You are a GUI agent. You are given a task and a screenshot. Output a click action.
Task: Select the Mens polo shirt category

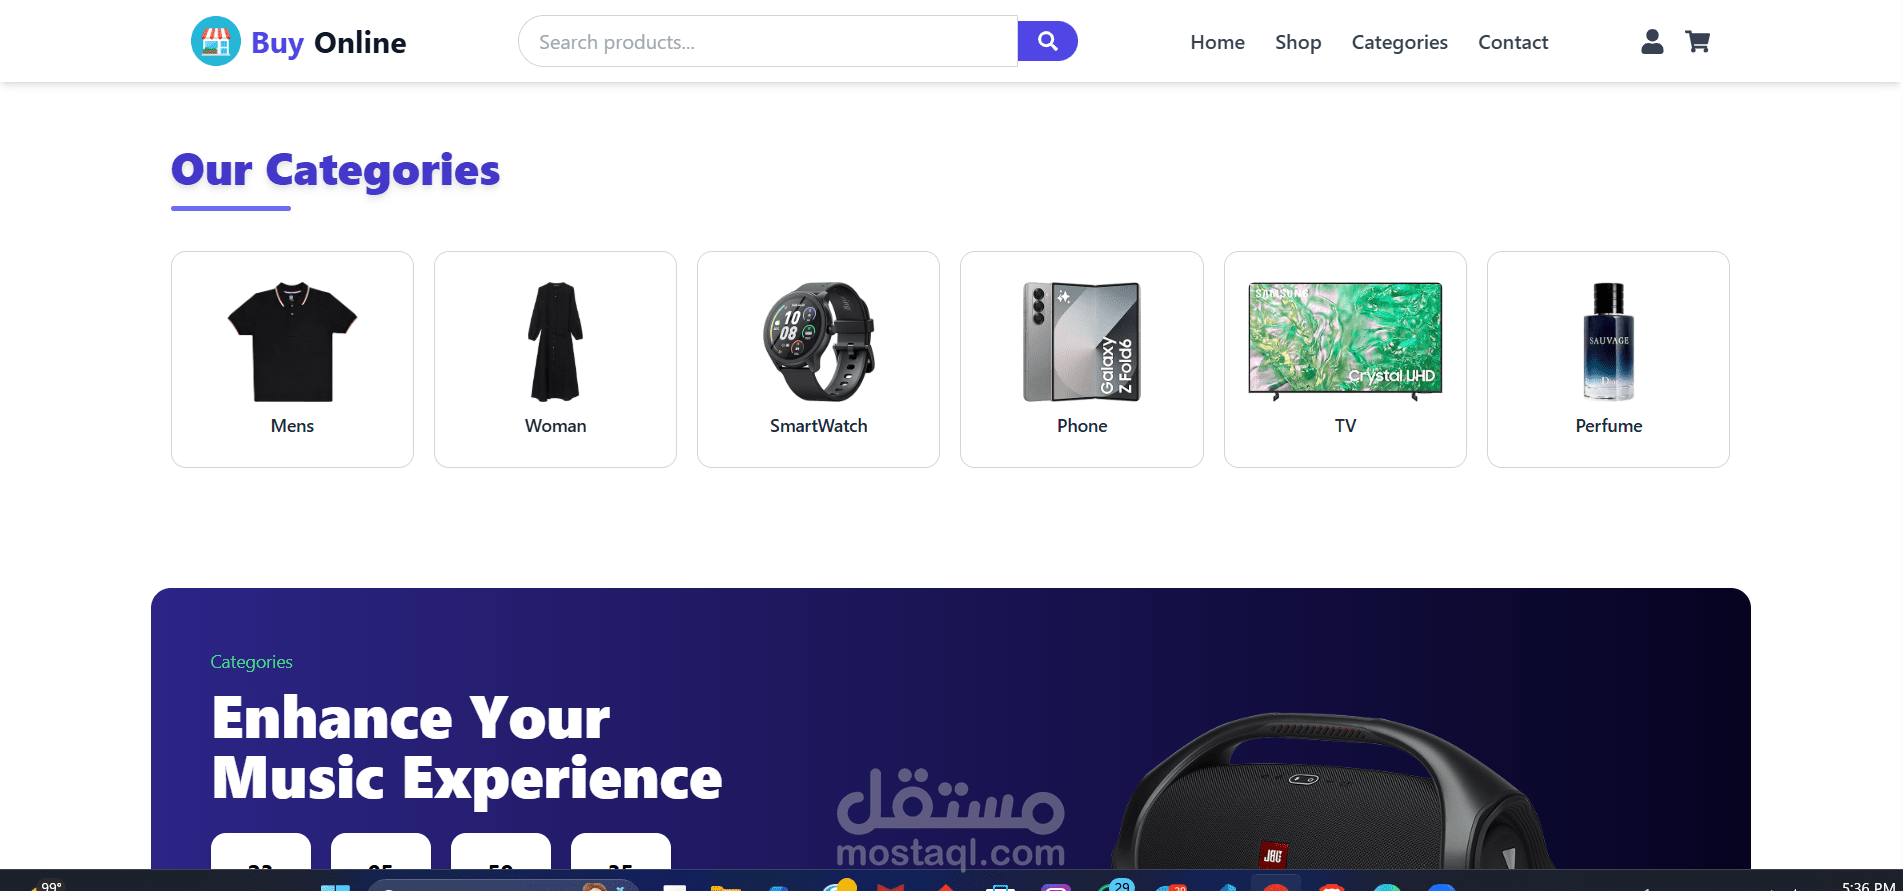point(292,359)
